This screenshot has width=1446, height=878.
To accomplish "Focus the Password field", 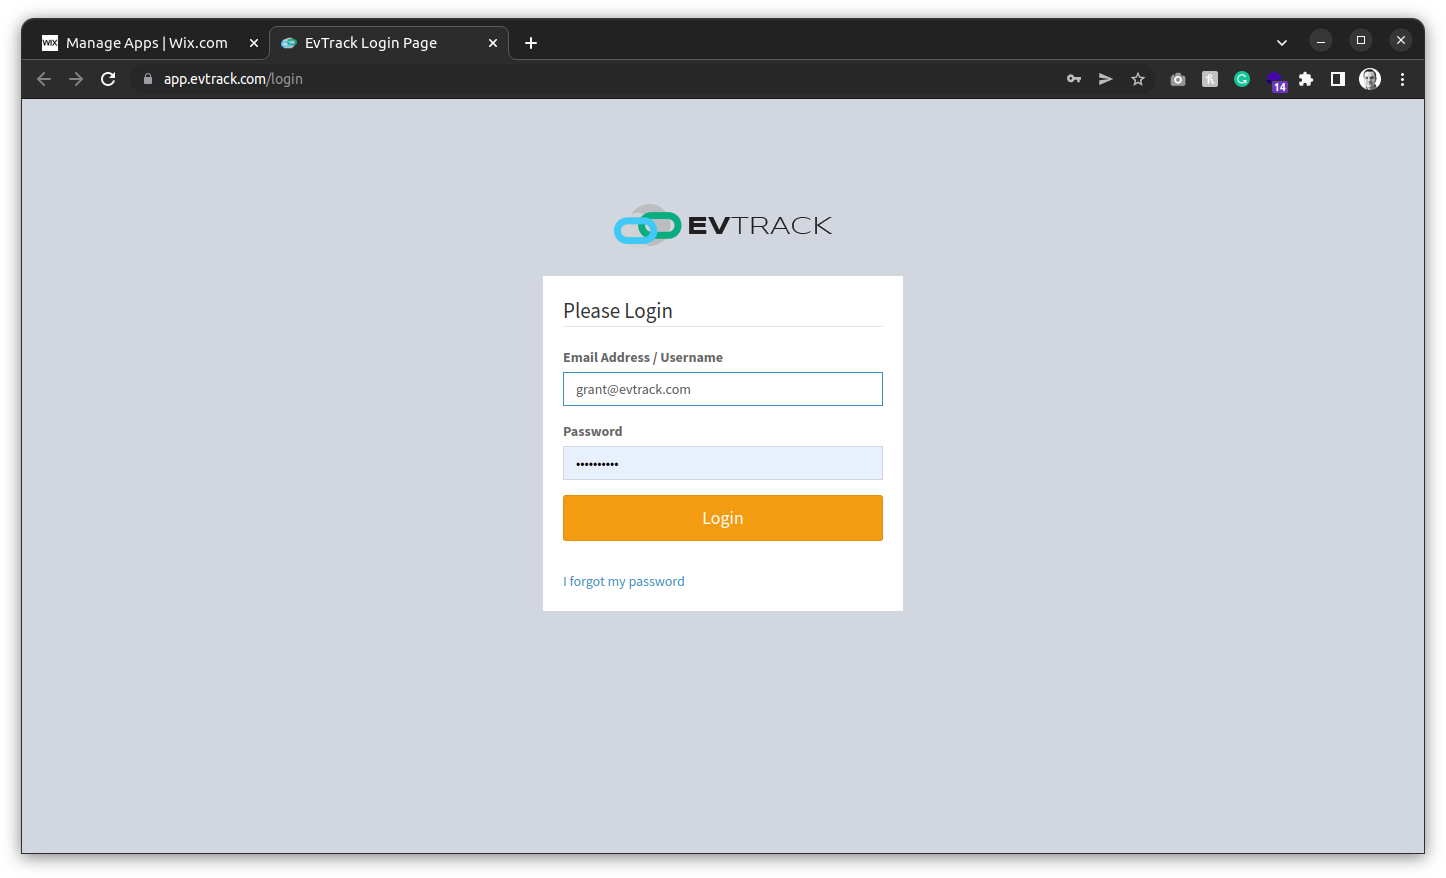I will point(723,463).
